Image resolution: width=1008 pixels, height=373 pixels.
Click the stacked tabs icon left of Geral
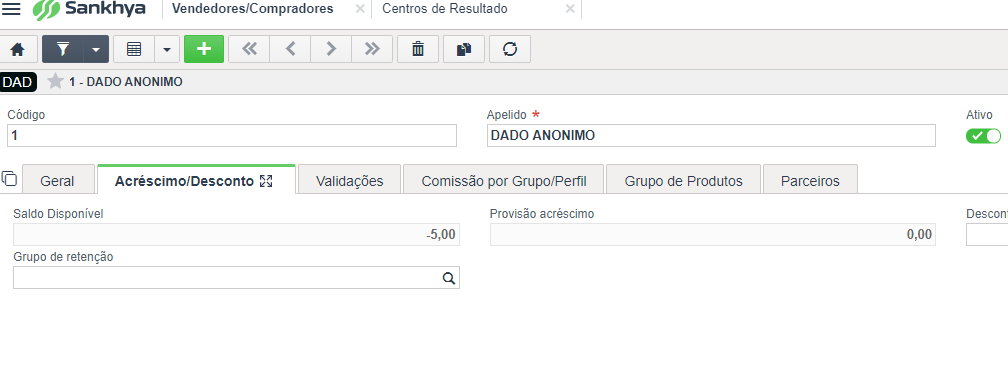(x=9, y=178)
